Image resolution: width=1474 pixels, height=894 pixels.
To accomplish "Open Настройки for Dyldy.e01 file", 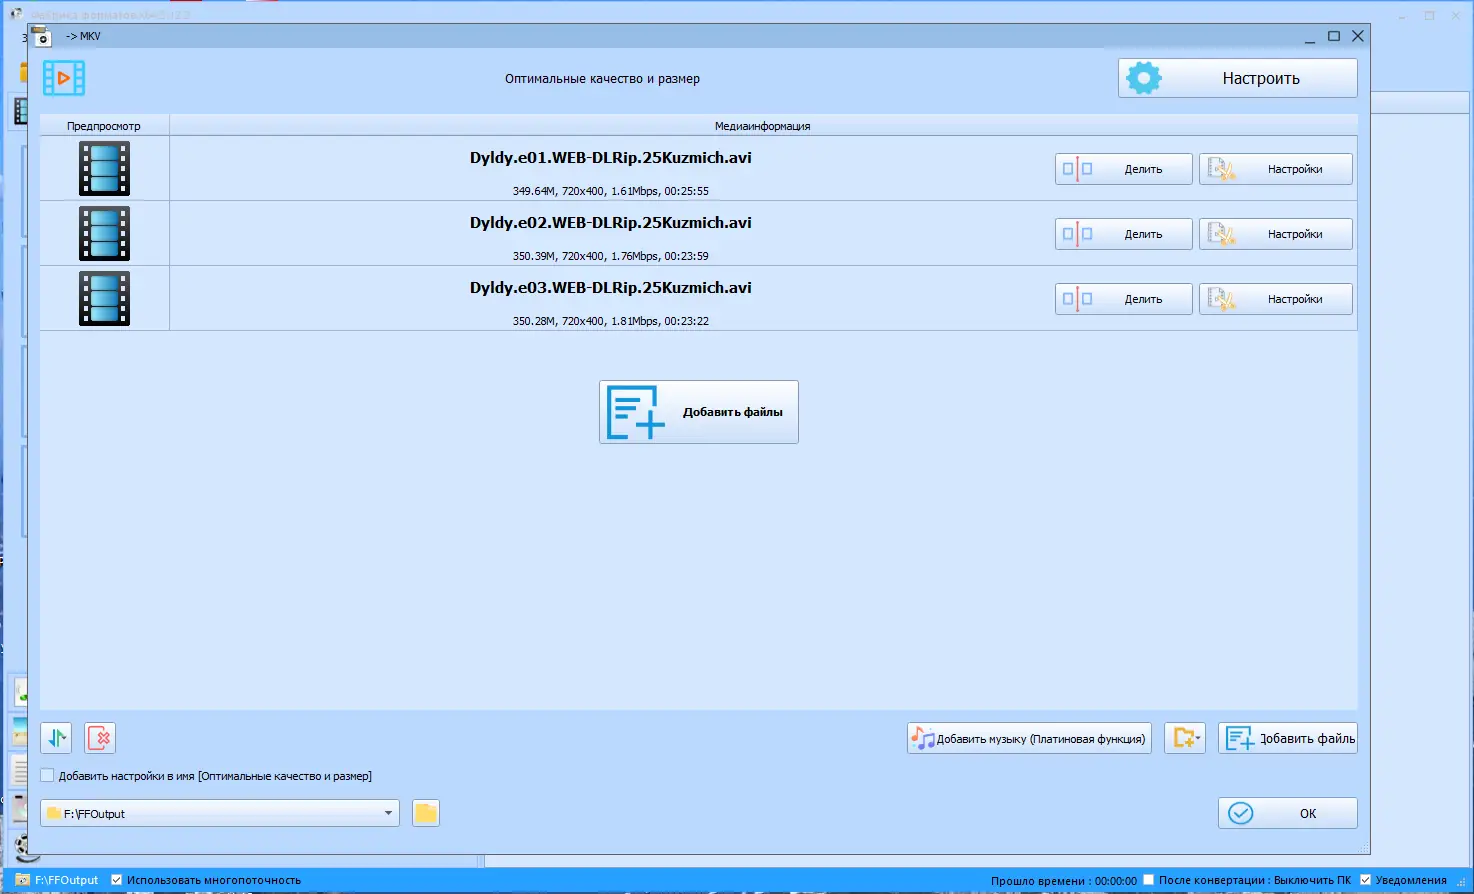I will pos(1276,169).
